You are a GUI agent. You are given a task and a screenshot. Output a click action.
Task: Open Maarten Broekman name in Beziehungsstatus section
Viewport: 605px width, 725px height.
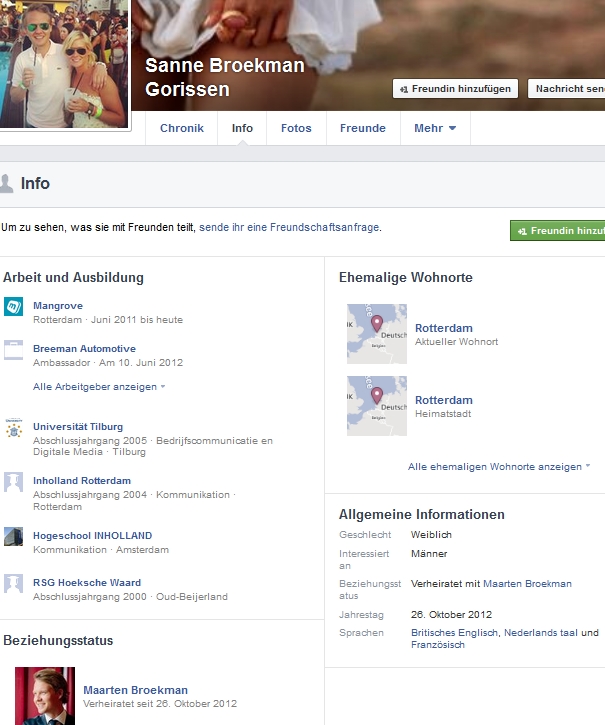pyautogui.click(x=136, y=690)
